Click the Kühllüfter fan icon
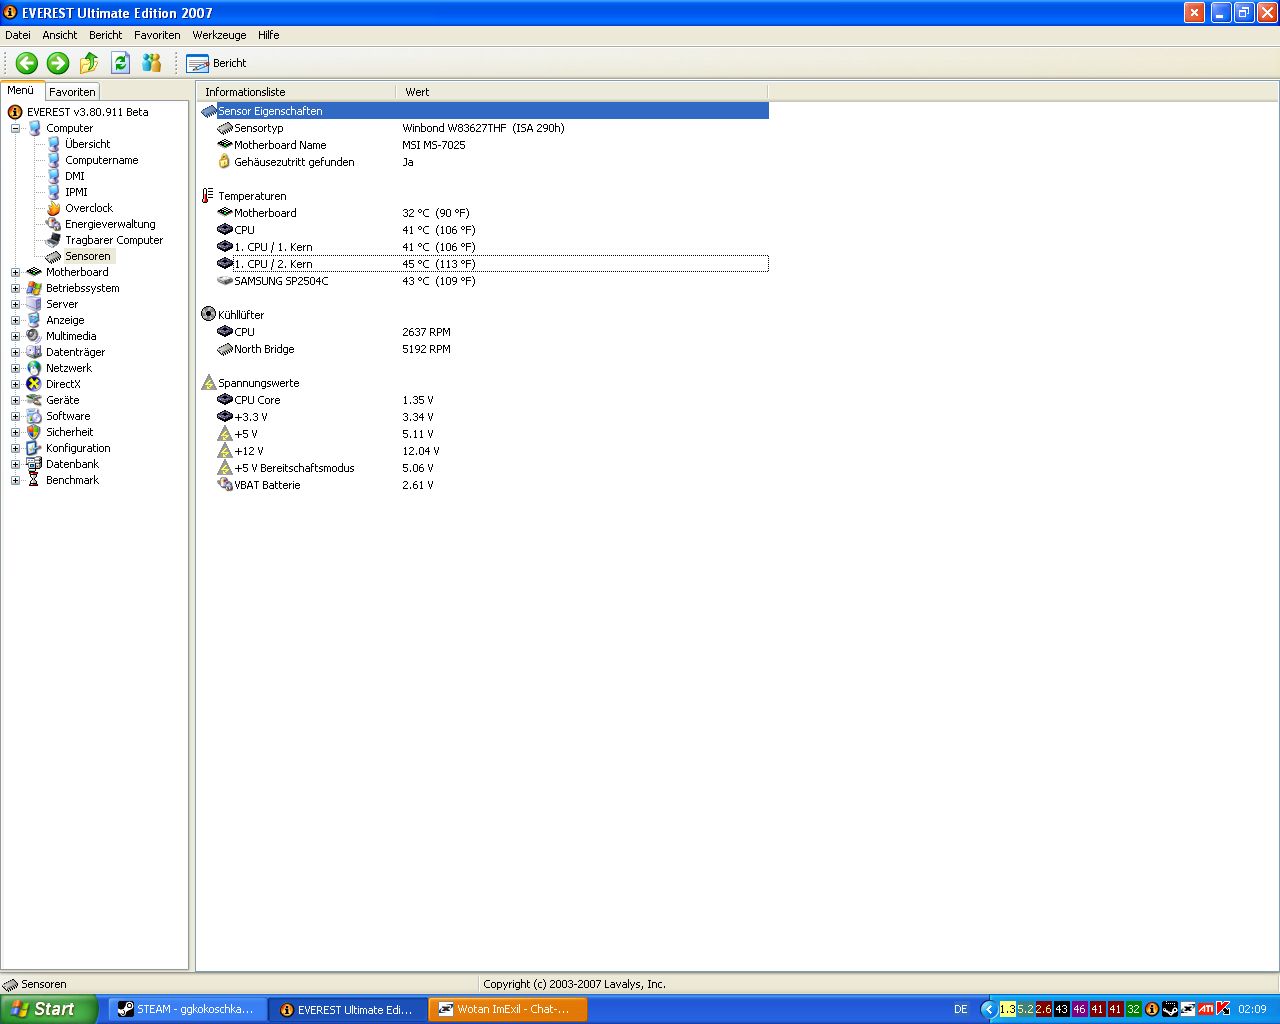Viewport: 1280px width, 1024px height. [208, 315]
